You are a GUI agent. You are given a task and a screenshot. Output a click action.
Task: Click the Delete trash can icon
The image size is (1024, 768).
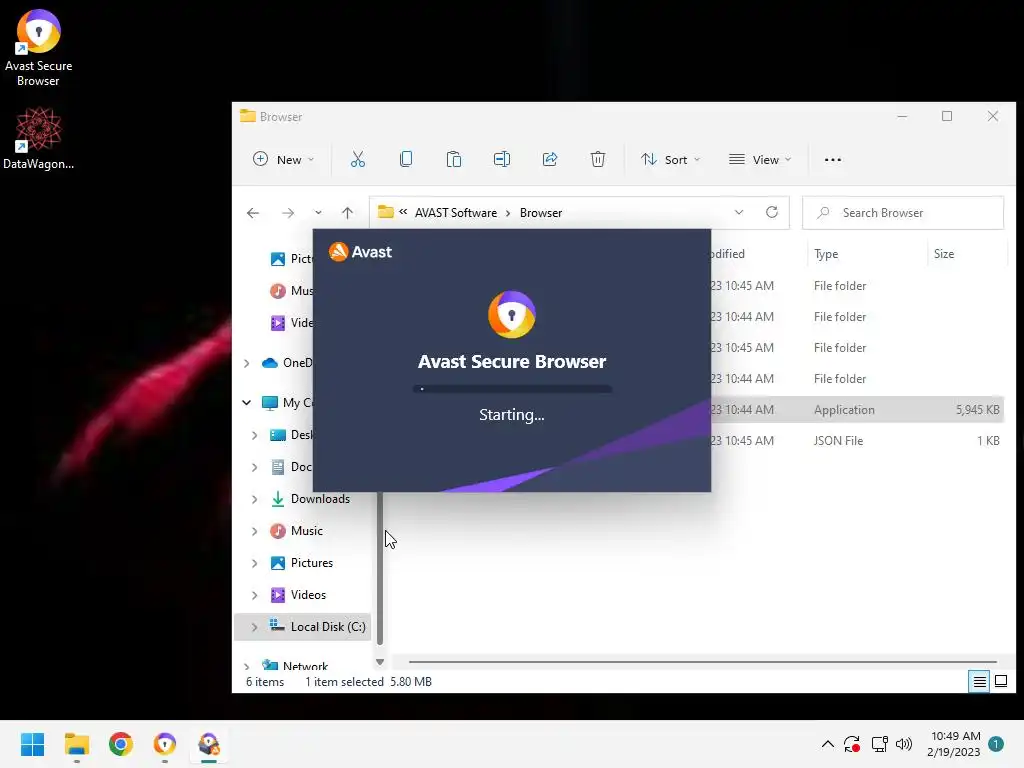point(598,159)
